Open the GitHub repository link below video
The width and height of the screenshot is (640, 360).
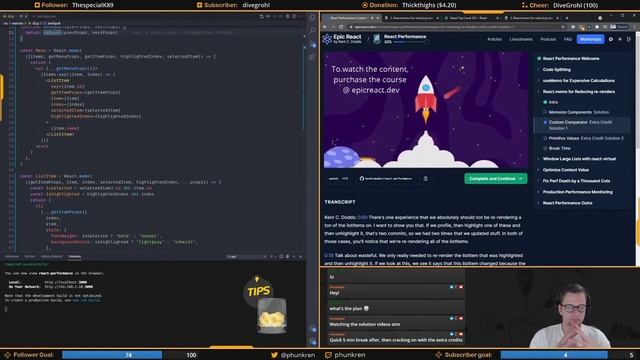click(386, 179)
